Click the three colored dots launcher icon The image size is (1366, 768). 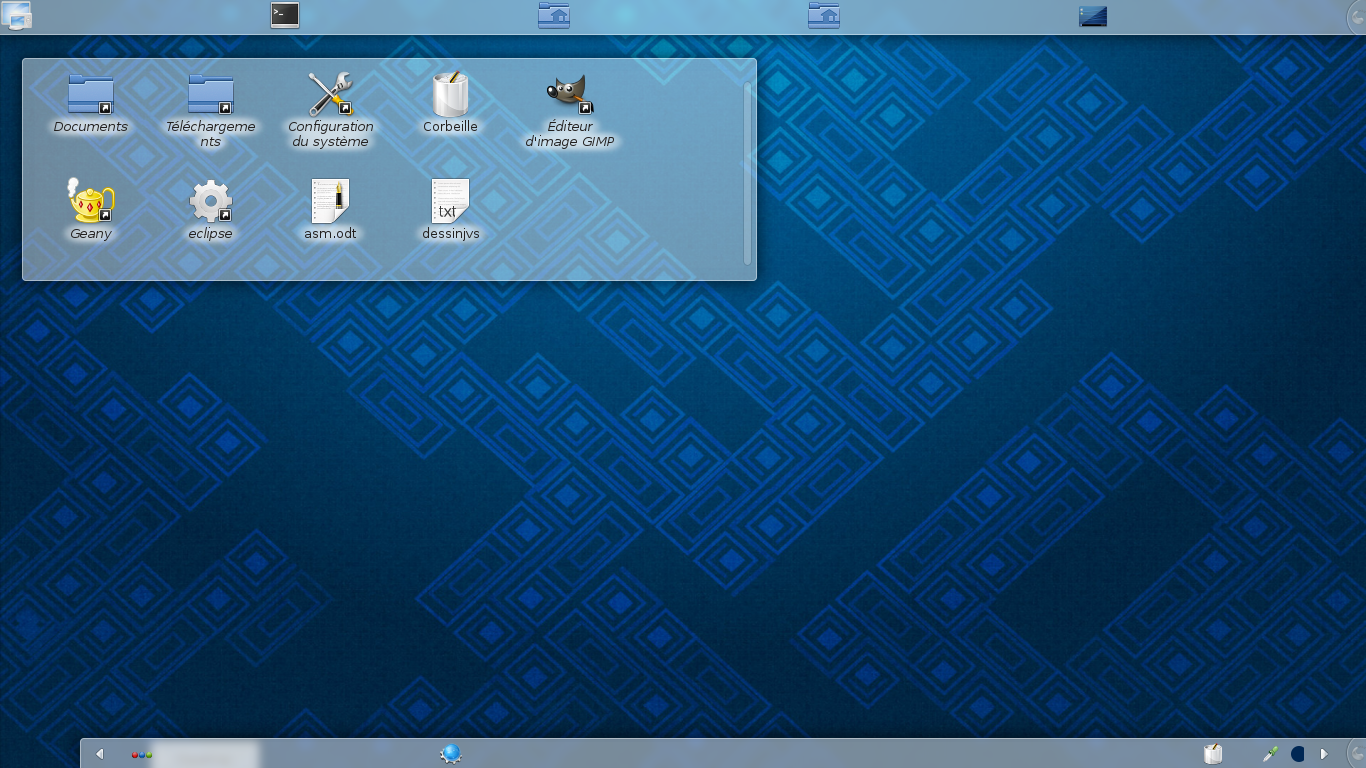coord(142,754)
